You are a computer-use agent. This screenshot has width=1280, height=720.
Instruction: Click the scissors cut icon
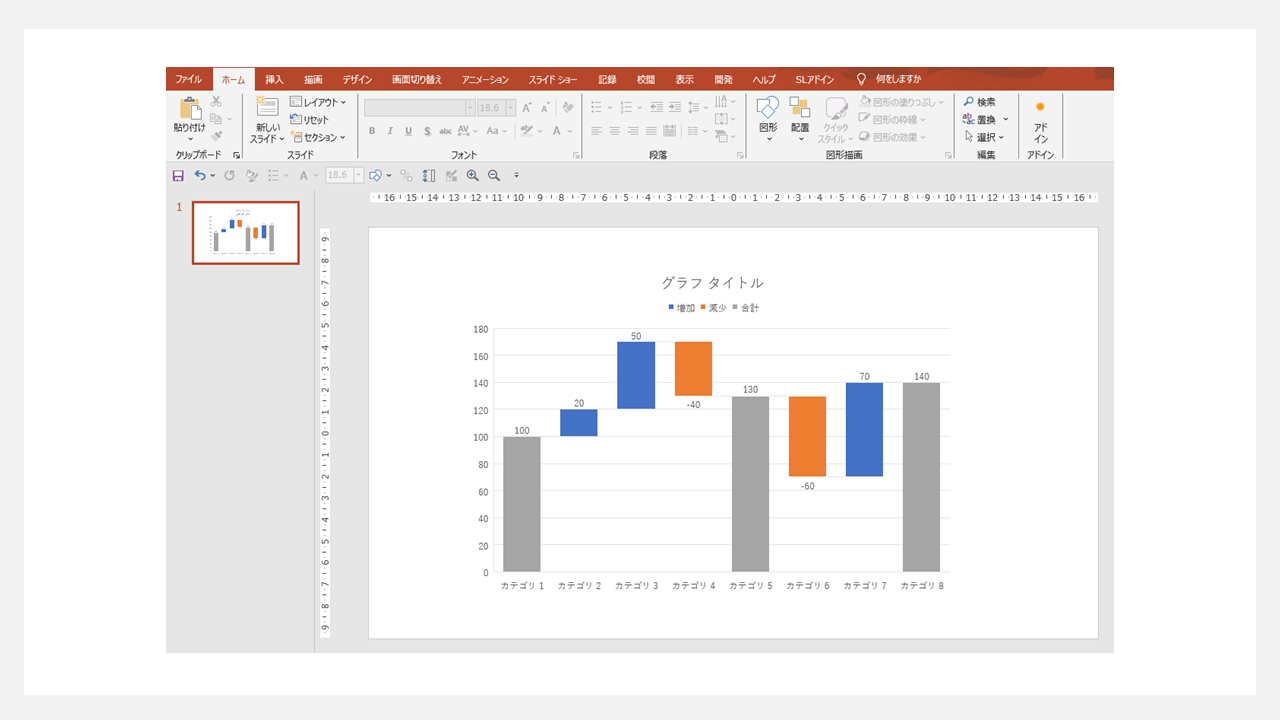pyautogui.click(x=216, y=102)
